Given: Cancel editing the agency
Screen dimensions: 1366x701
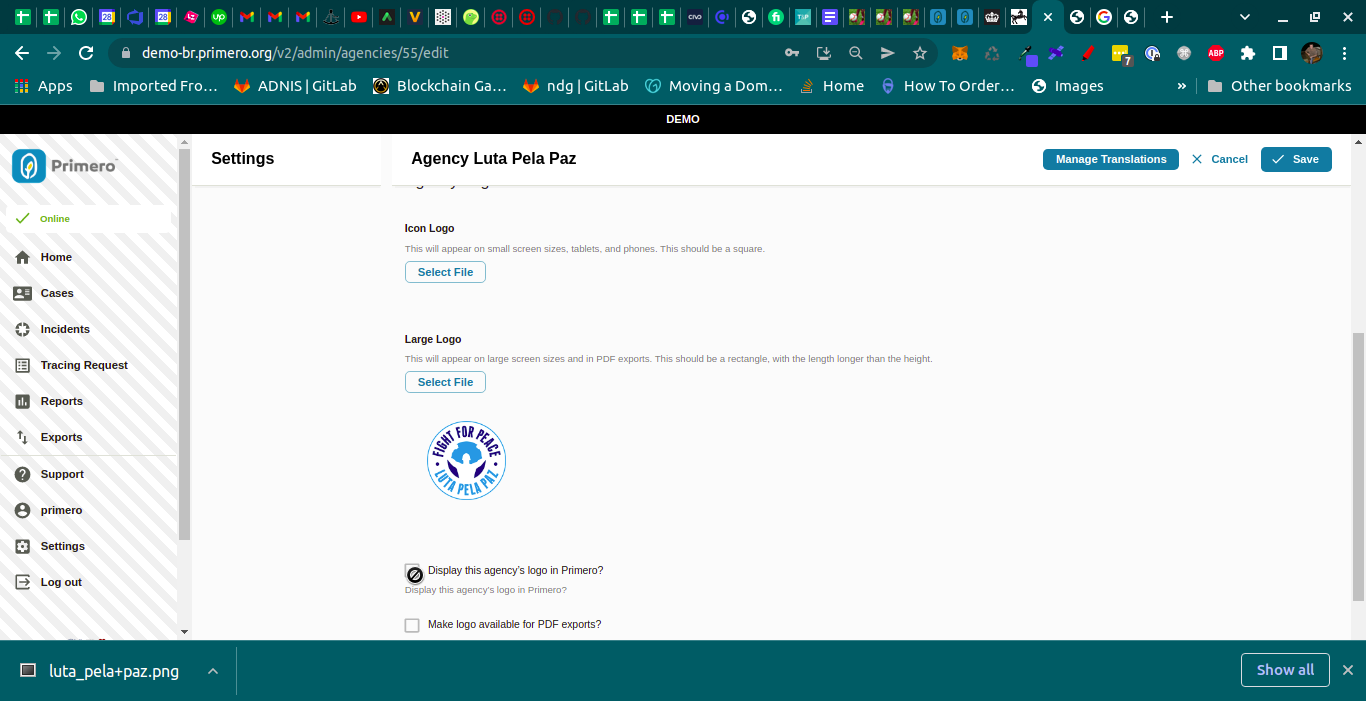Looking at the screenshot, I should 1219,159.
